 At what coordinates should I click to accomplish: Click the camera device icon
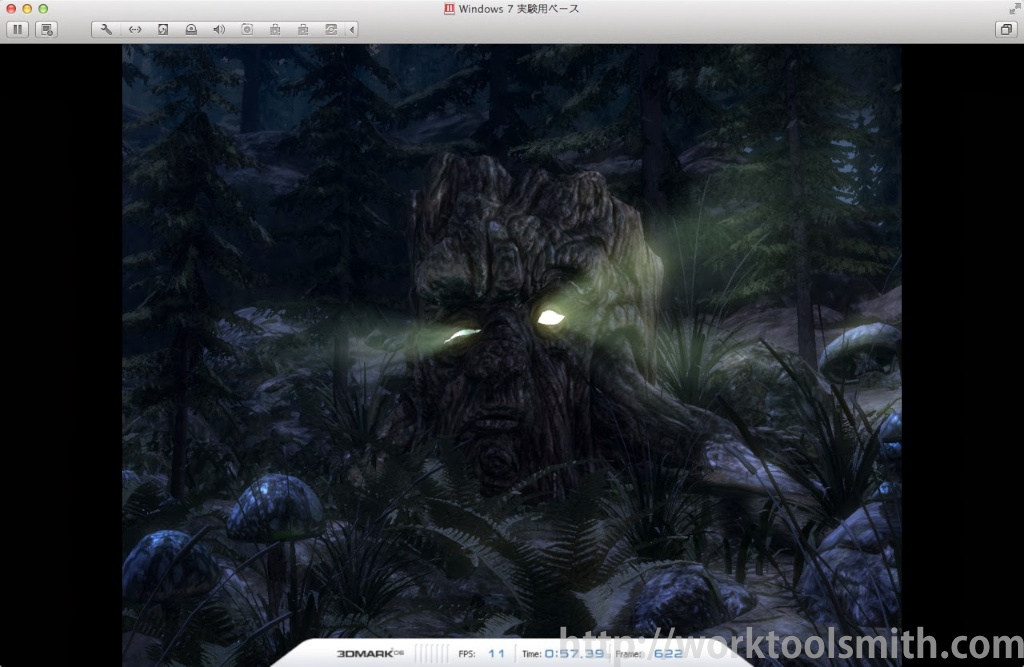click(248, 29)
